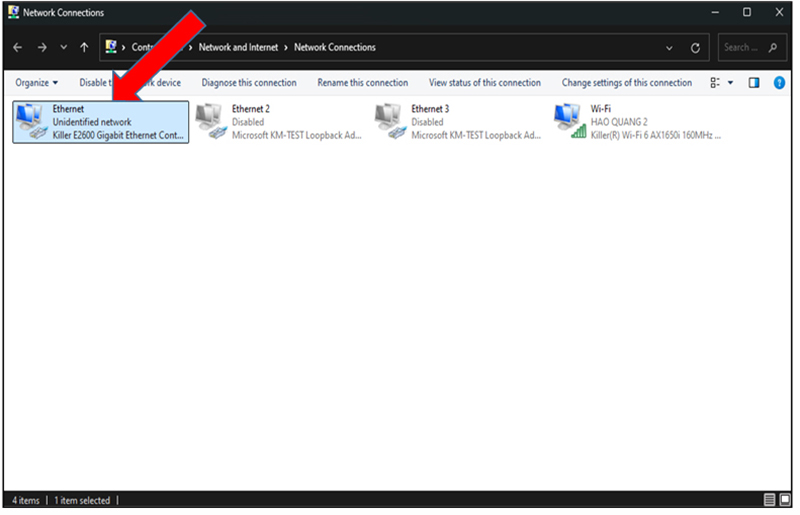Click the breadcrumb chevron before Network Connections

286,48
